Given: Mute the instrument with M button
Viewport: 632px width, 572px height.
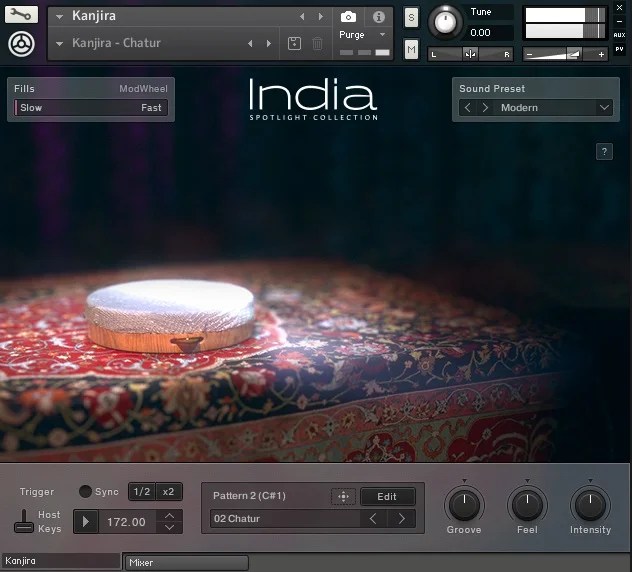Looking at the screenshot, I should coord(411,50).
